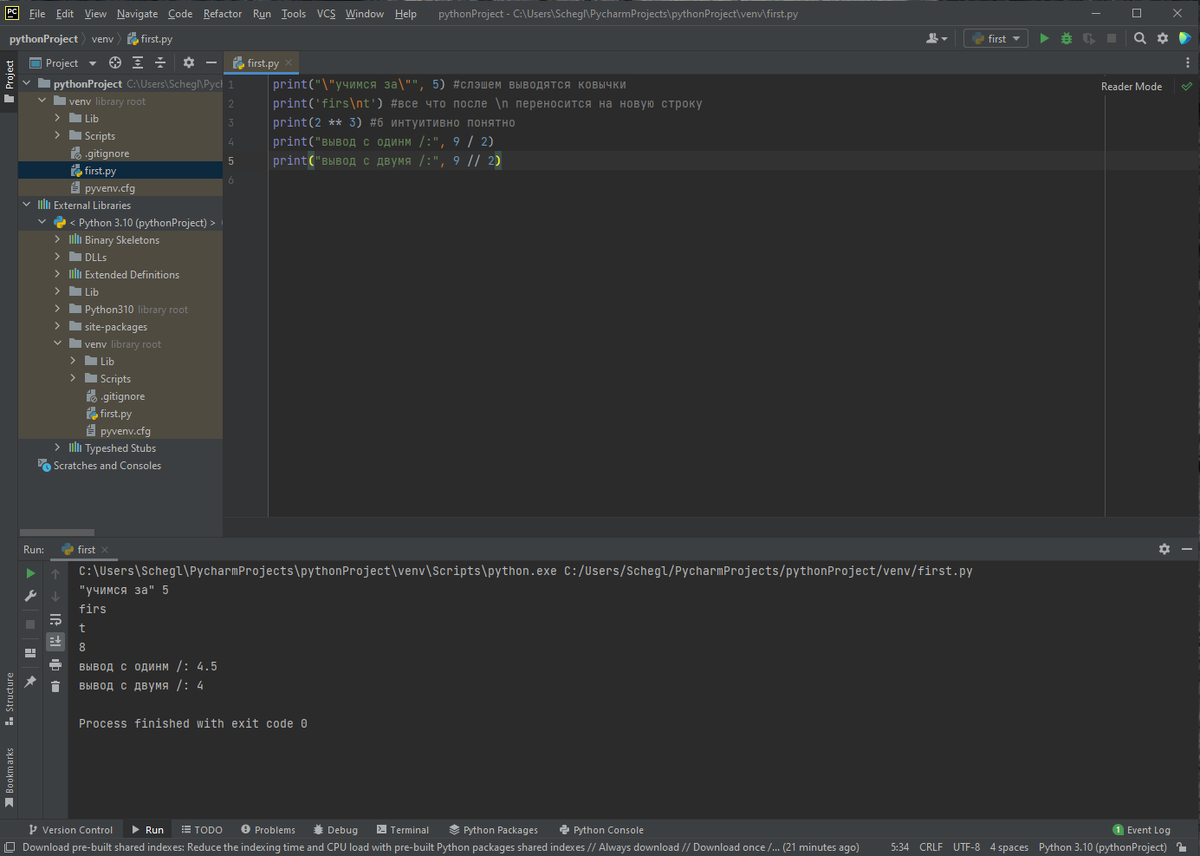Click horizontal scrollbar of Project panel
Image resolution: width=1200 pixels, height=856 pixels.
(57, 532)
